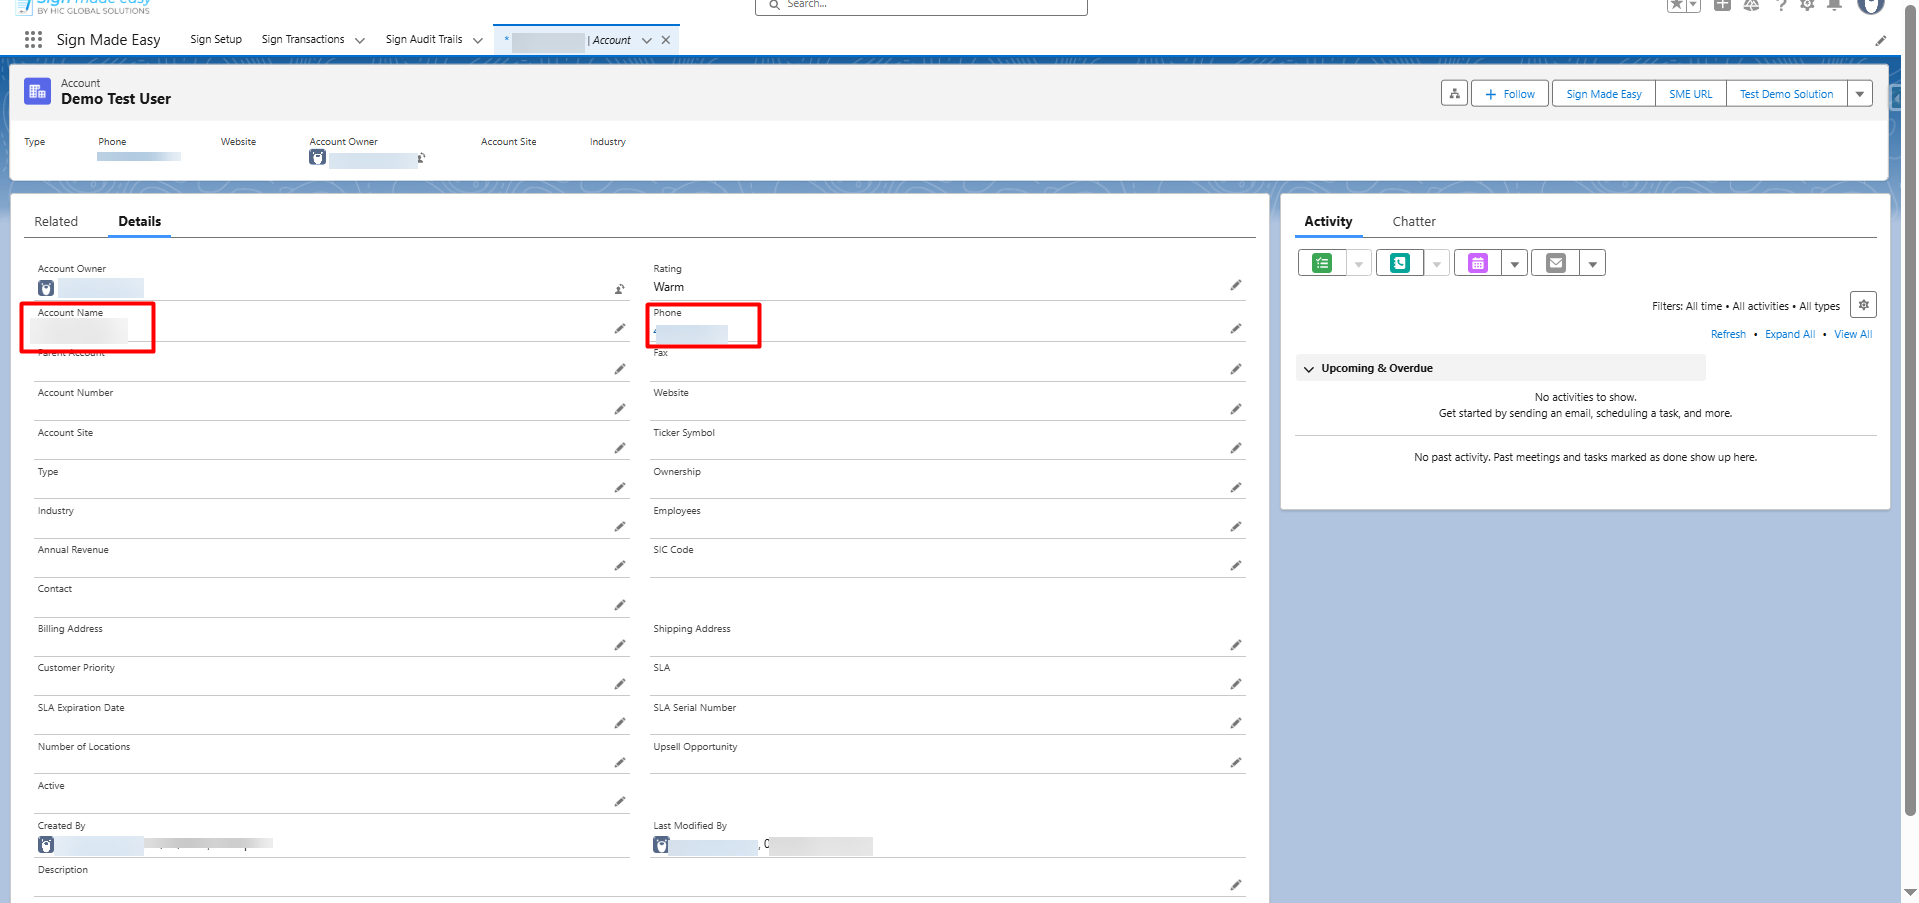Click the New Task green icon

(x=1322, y=263)
